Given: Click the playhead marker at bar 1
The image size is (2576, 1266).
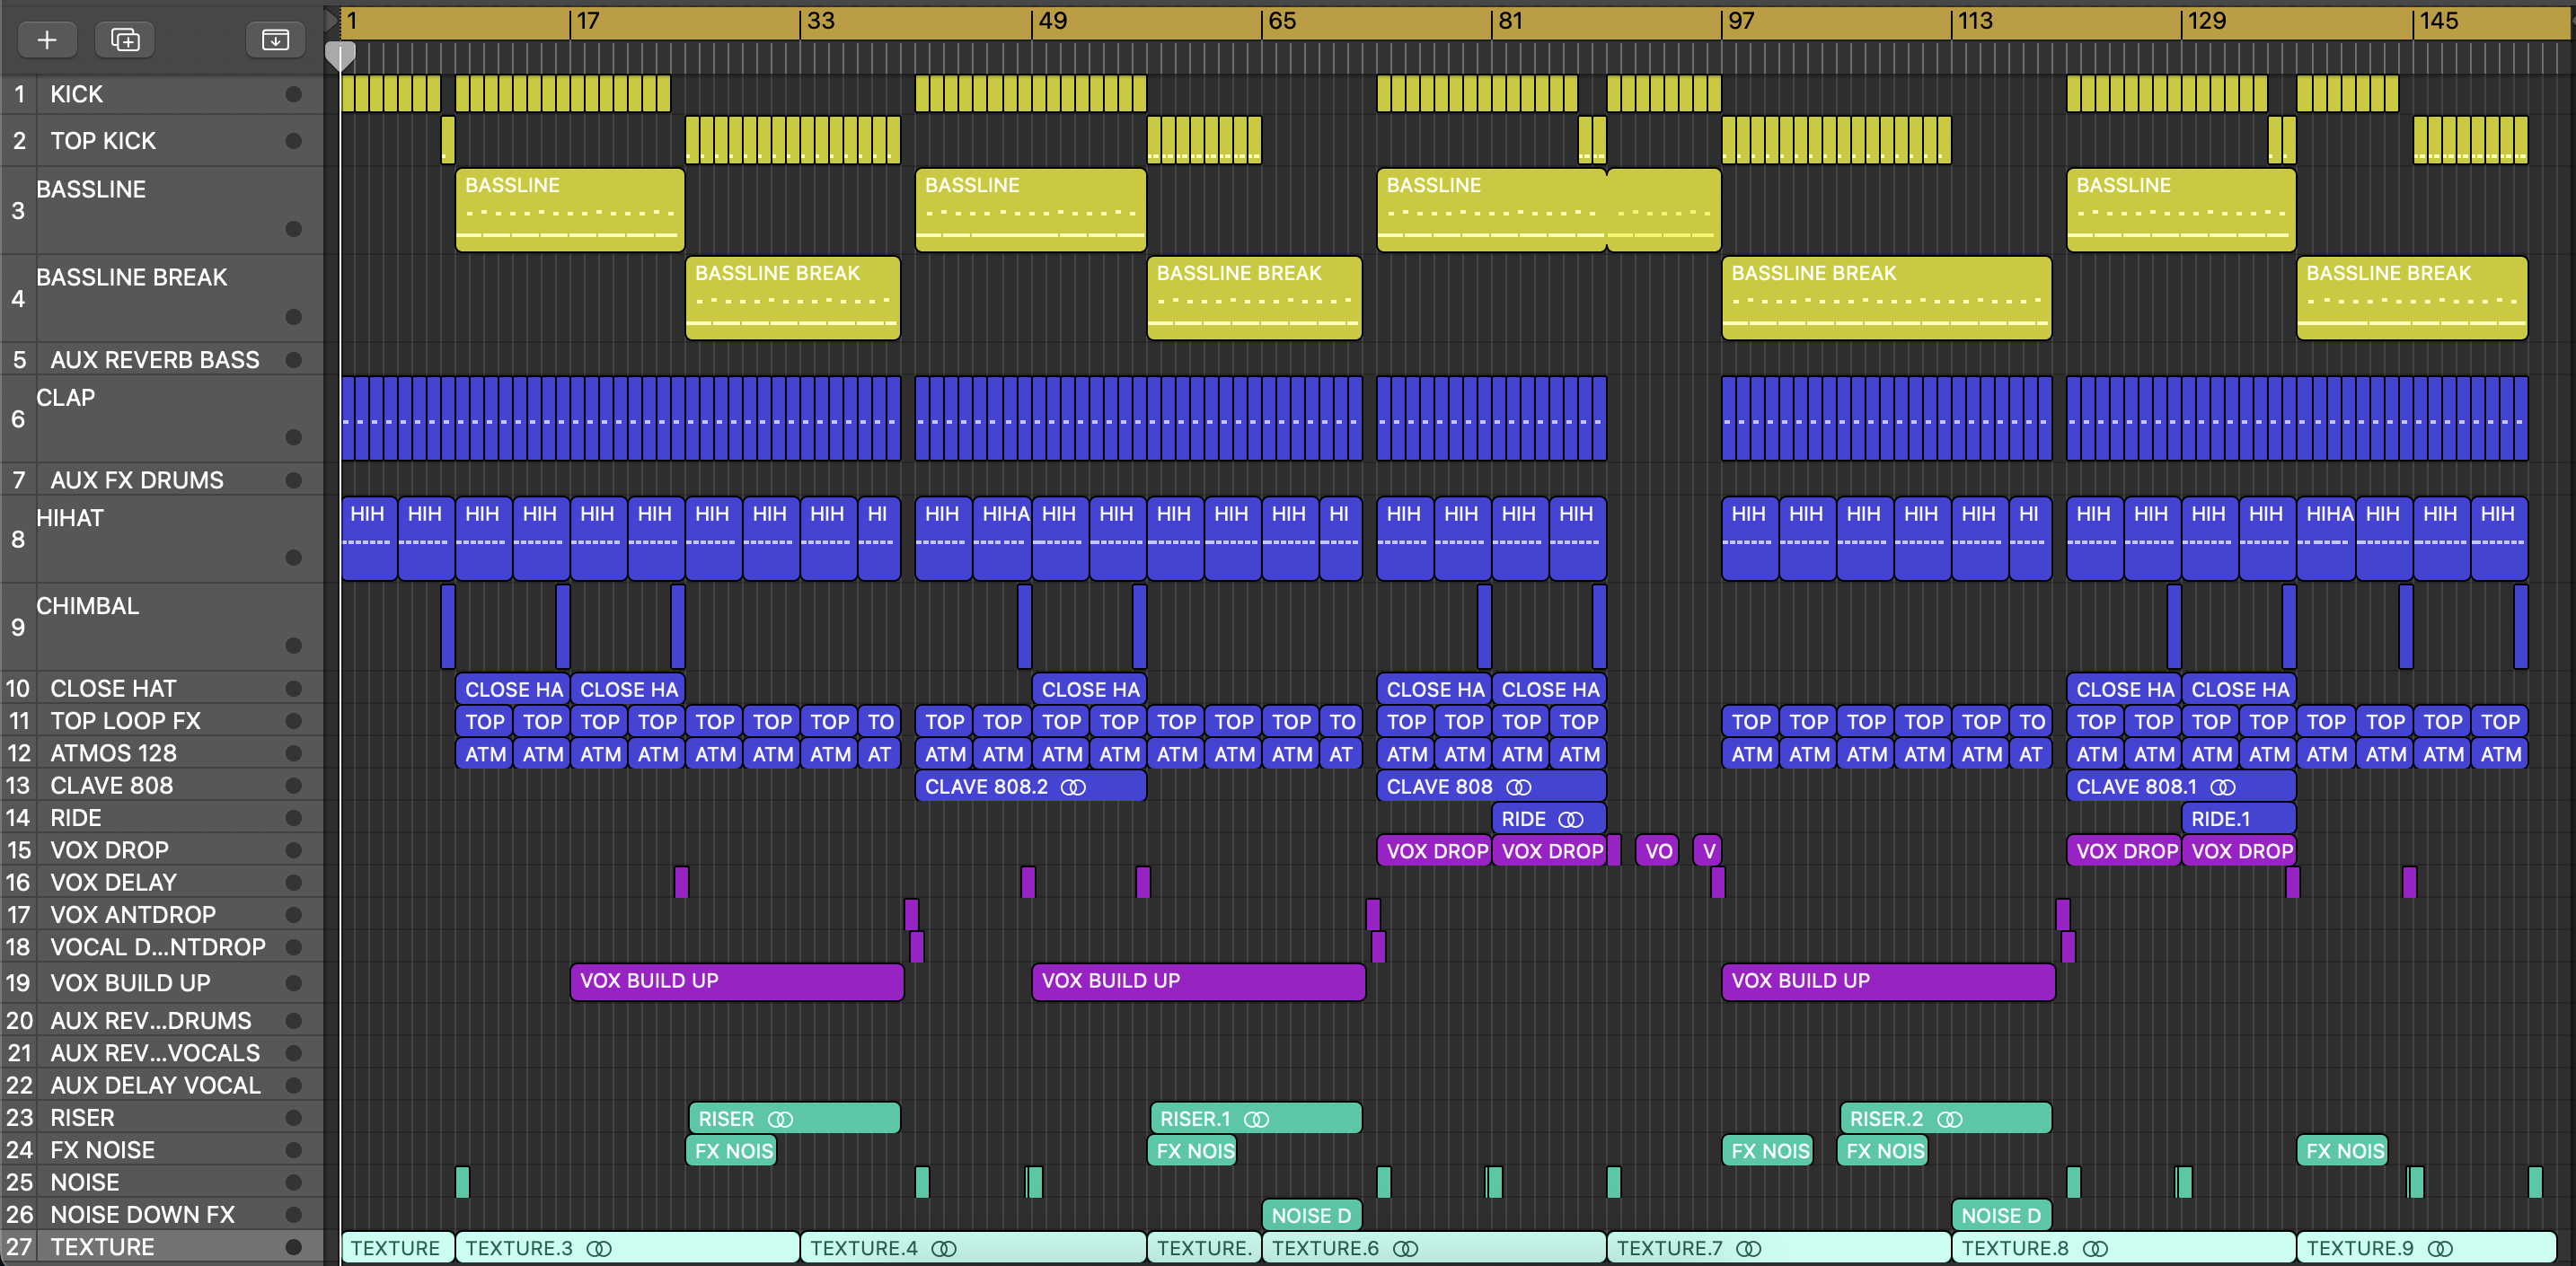Looking at the screenshot, I should click(x=341, y=56).
